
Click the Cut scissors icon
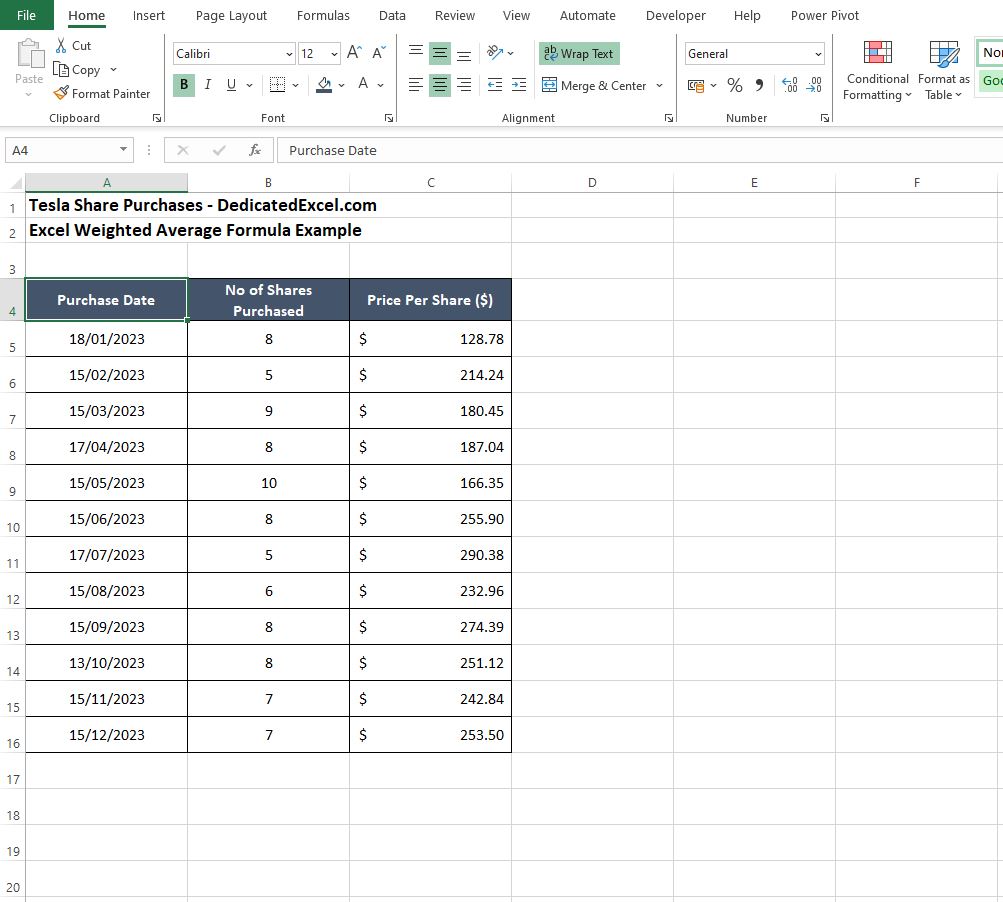61,45
